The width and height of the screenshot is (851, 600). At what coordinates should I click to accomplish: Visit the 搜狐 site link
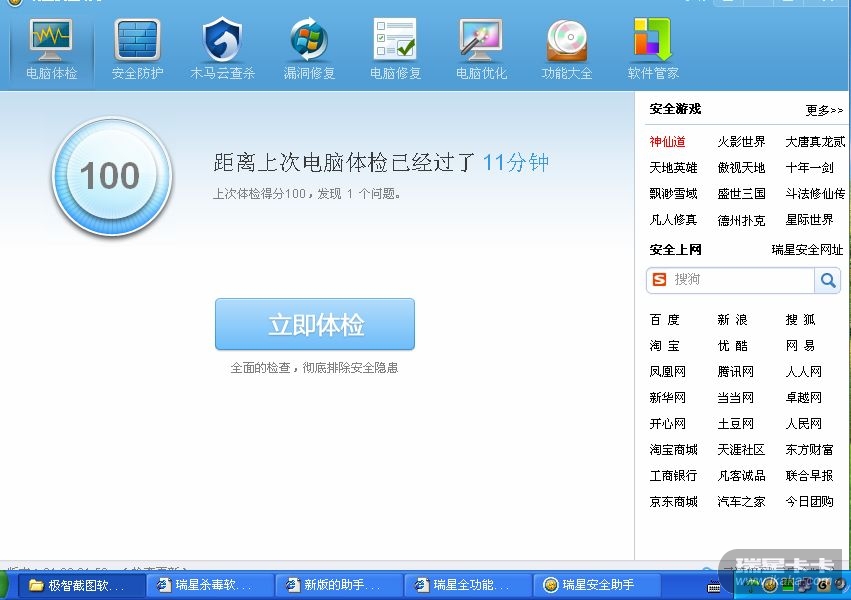click(801, 320)
